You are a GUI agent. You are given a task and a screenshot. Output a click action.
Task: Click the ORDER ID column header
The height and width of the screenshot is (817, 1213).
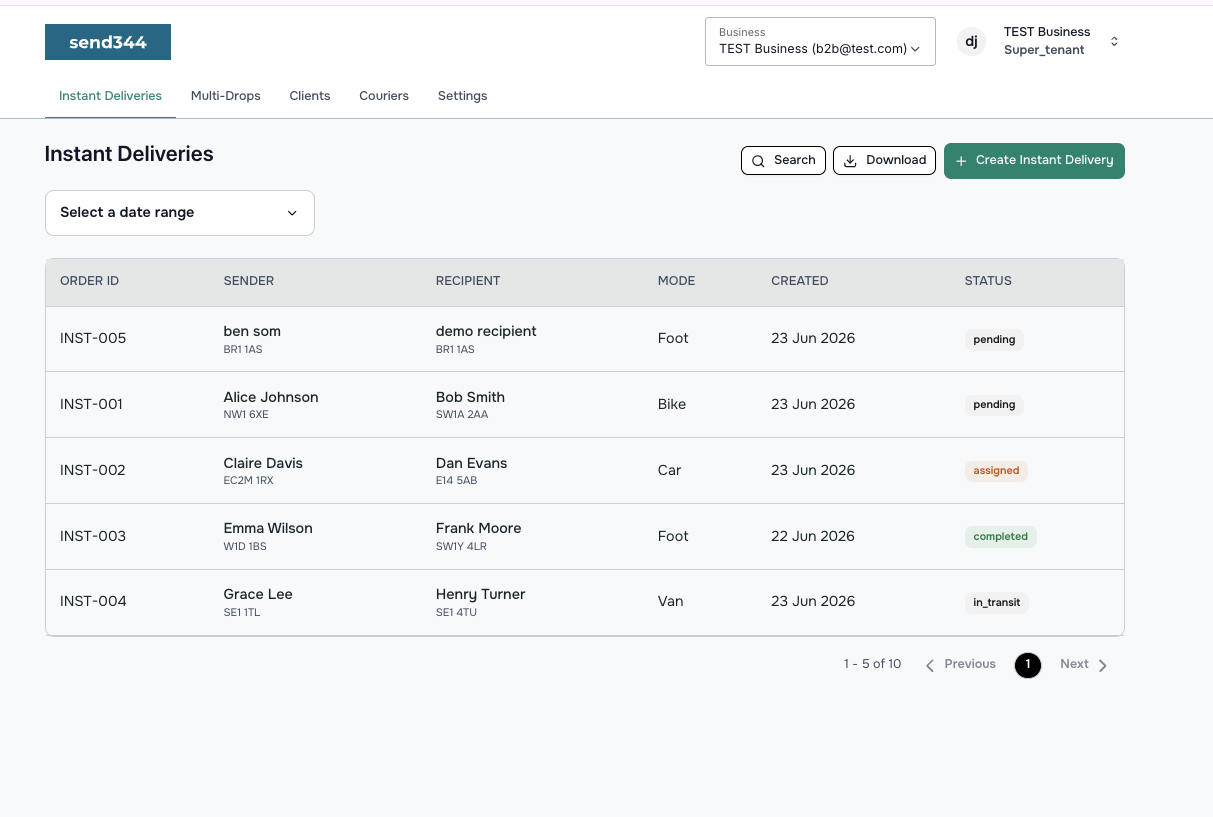coord(90,281)
